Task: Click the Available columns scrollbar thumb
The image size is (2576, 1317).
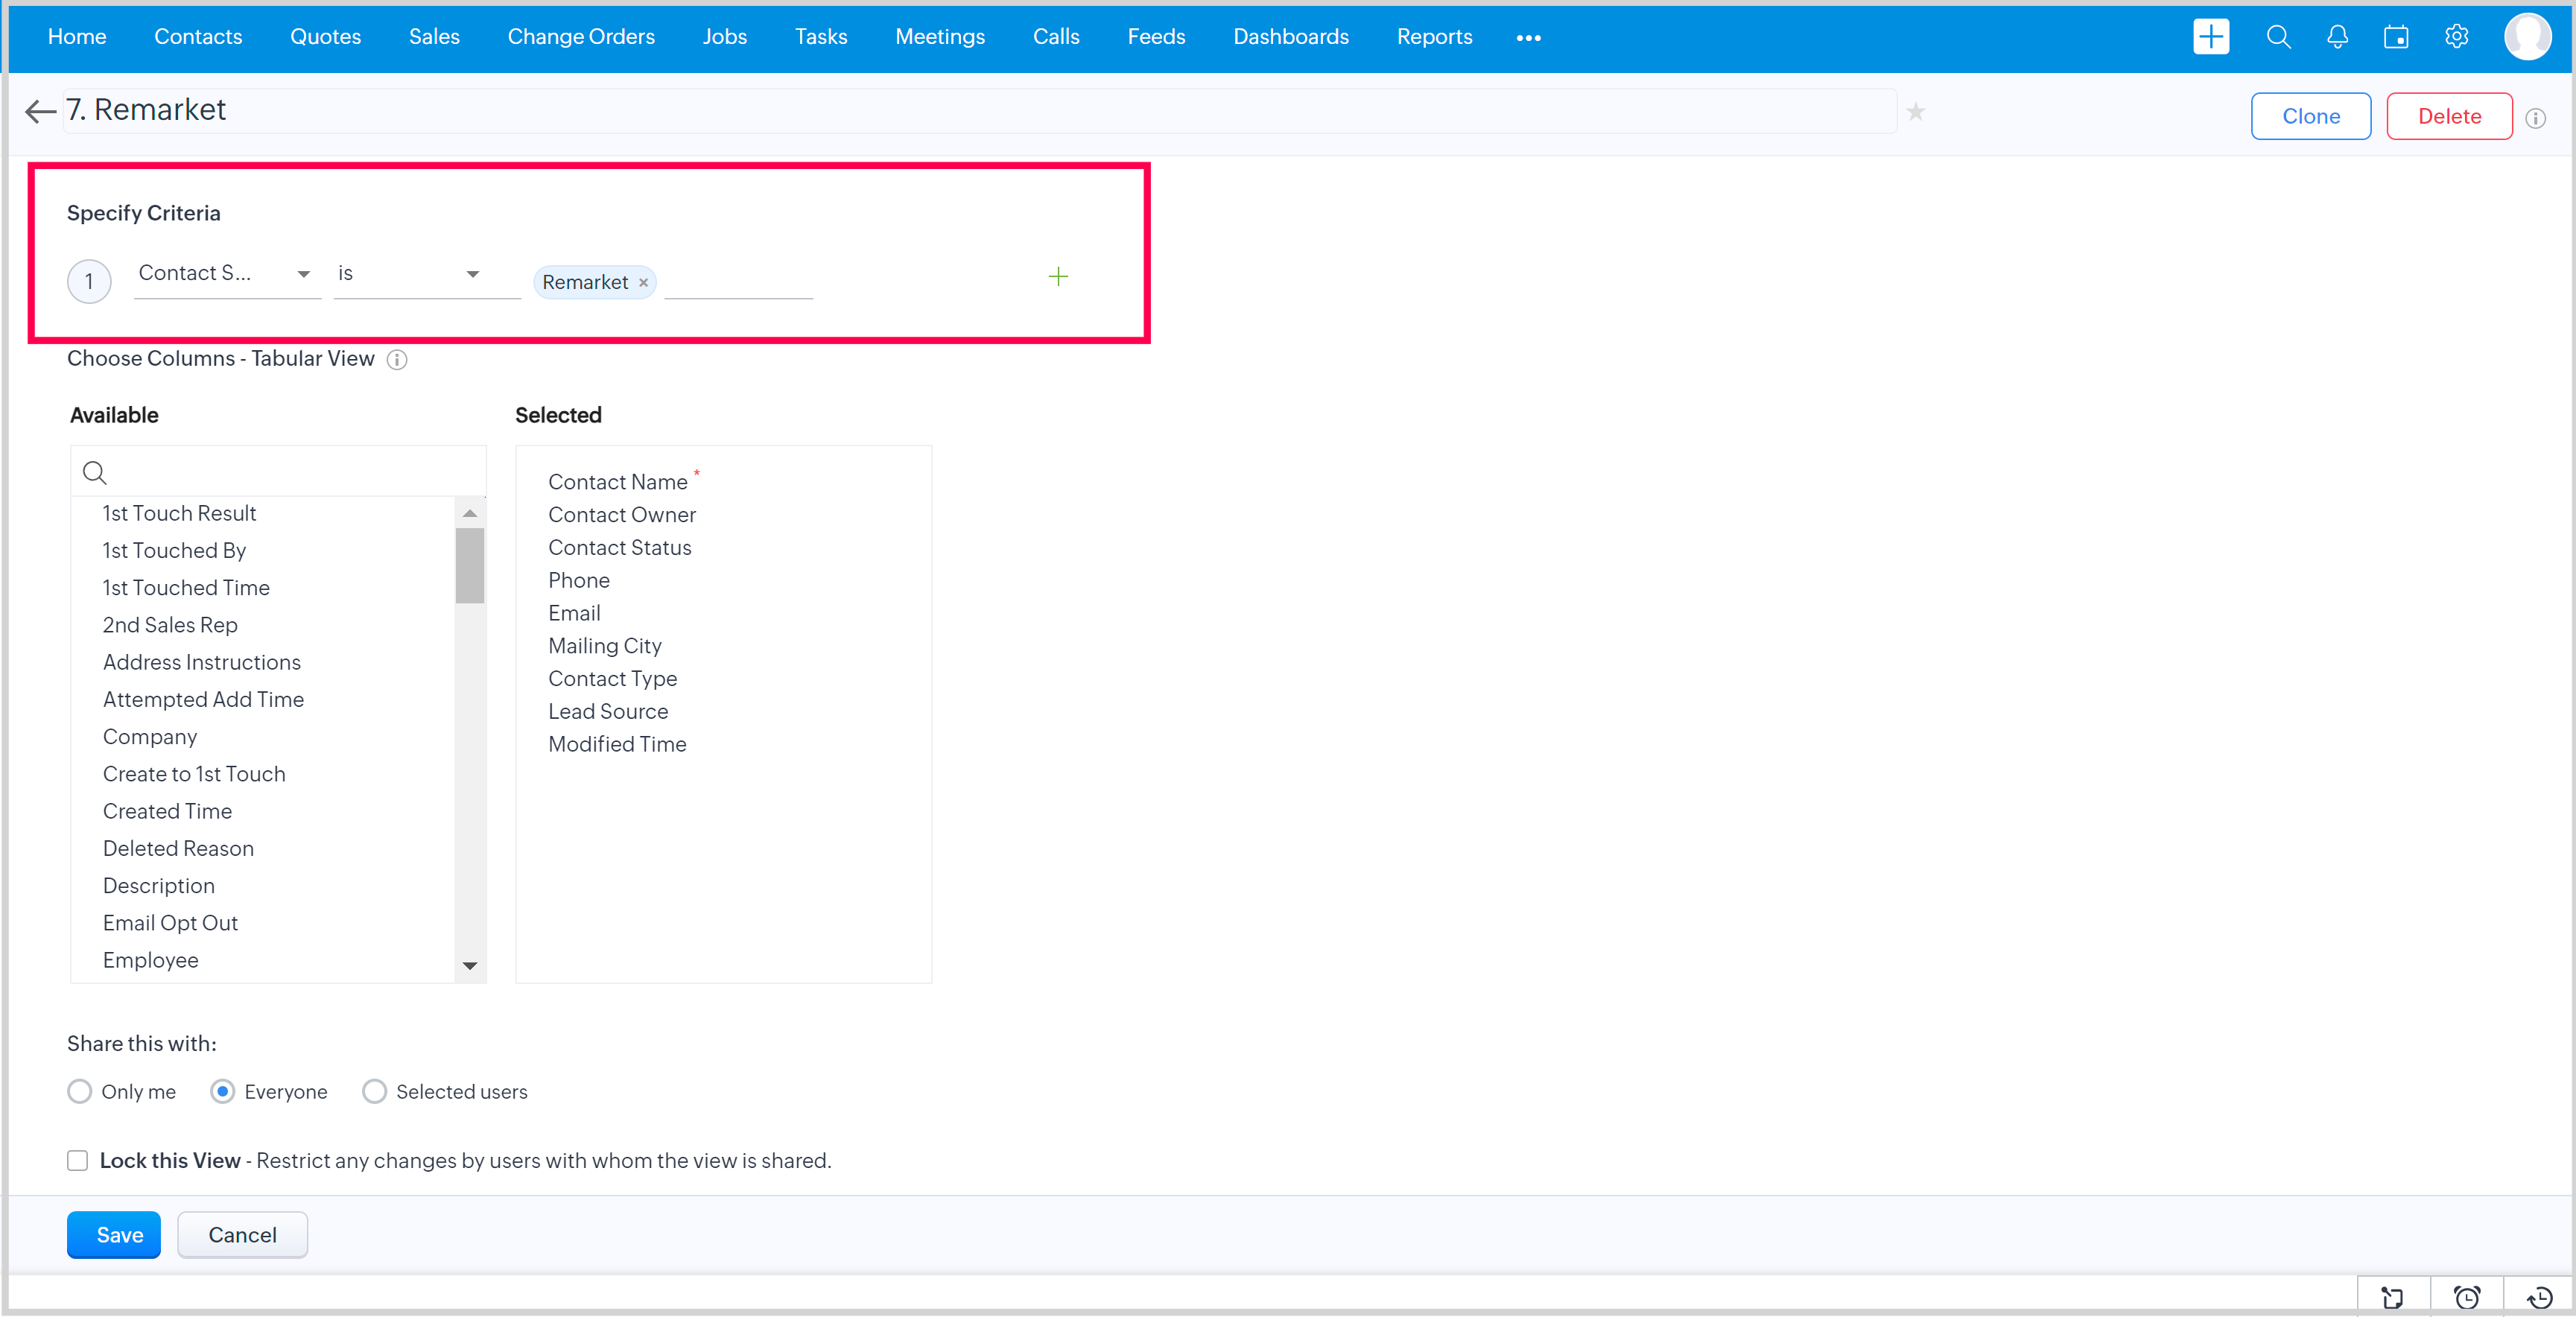Action: click(x=469, y=566)
